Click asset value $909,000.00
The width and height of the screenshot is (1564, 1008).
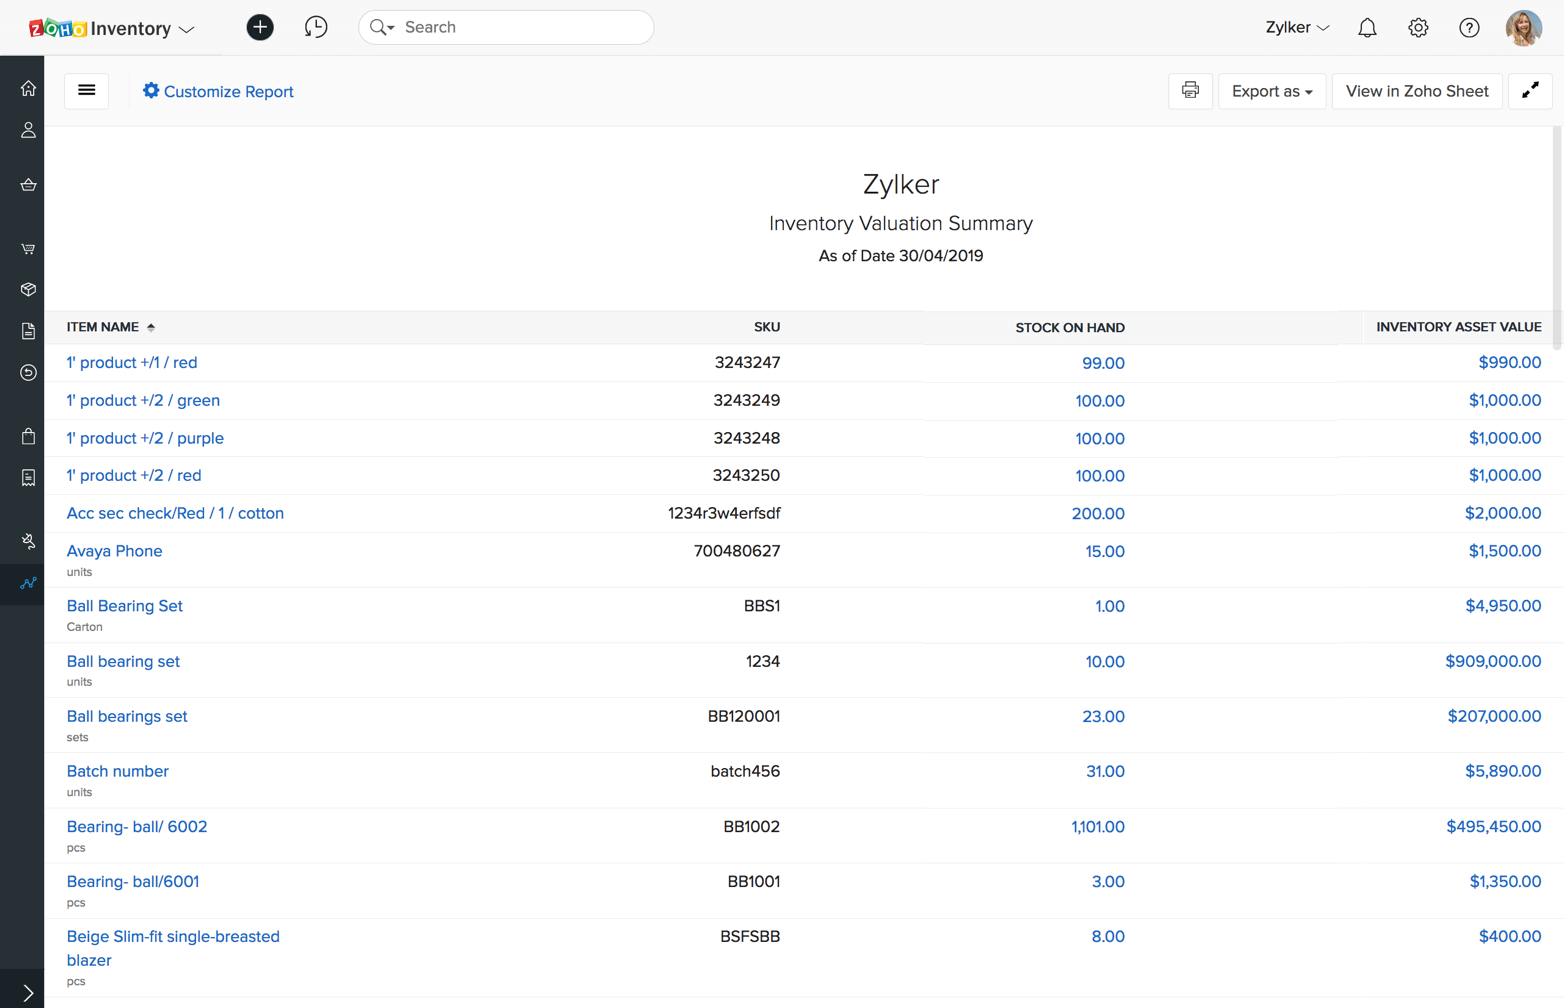(1493, 661)
